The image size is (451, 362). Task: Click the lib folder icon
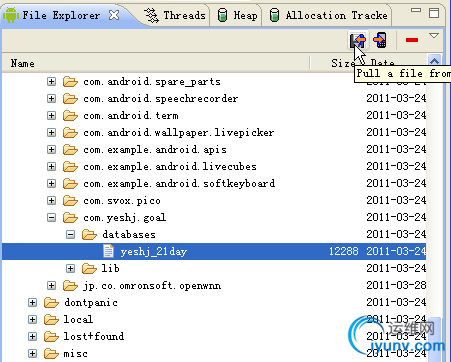coord(89,269)
